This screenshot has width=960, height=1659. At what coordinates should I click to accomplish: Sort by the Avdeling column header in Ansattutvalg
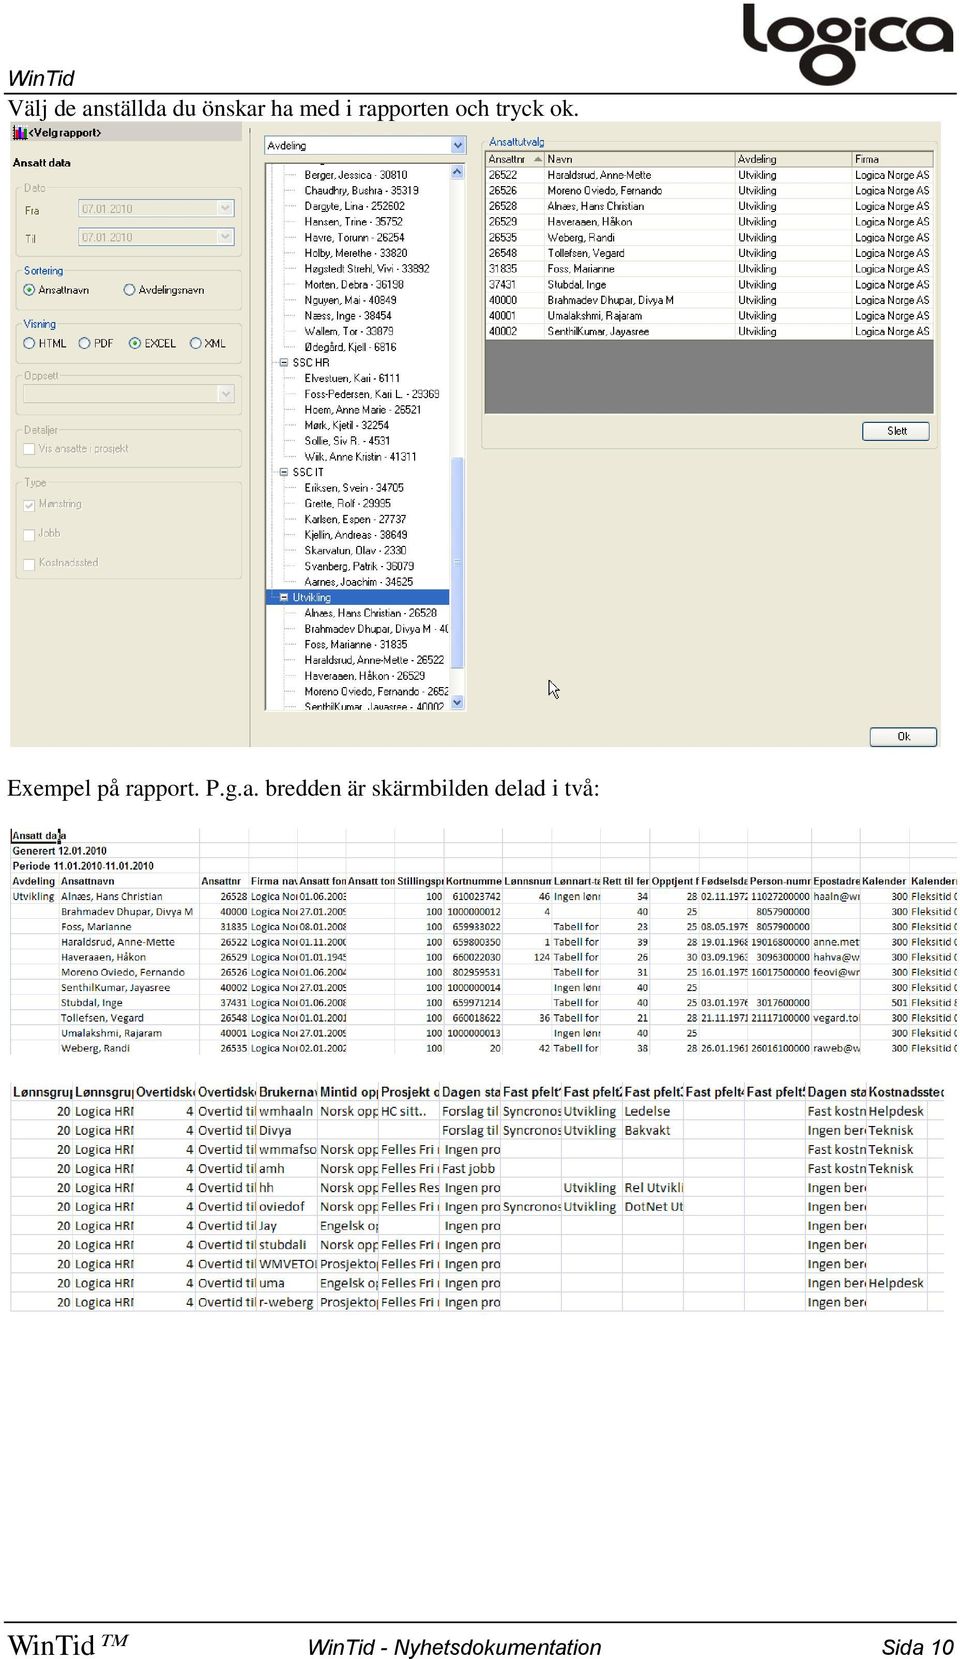(x=793, y=159)
